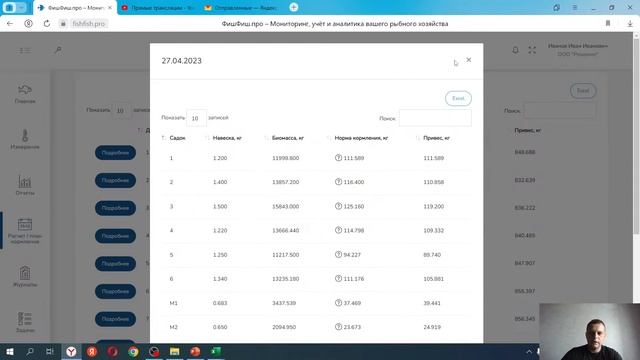Select gain value 24.919 in row M2
This screenshot has width=640, height=360.
432,327
